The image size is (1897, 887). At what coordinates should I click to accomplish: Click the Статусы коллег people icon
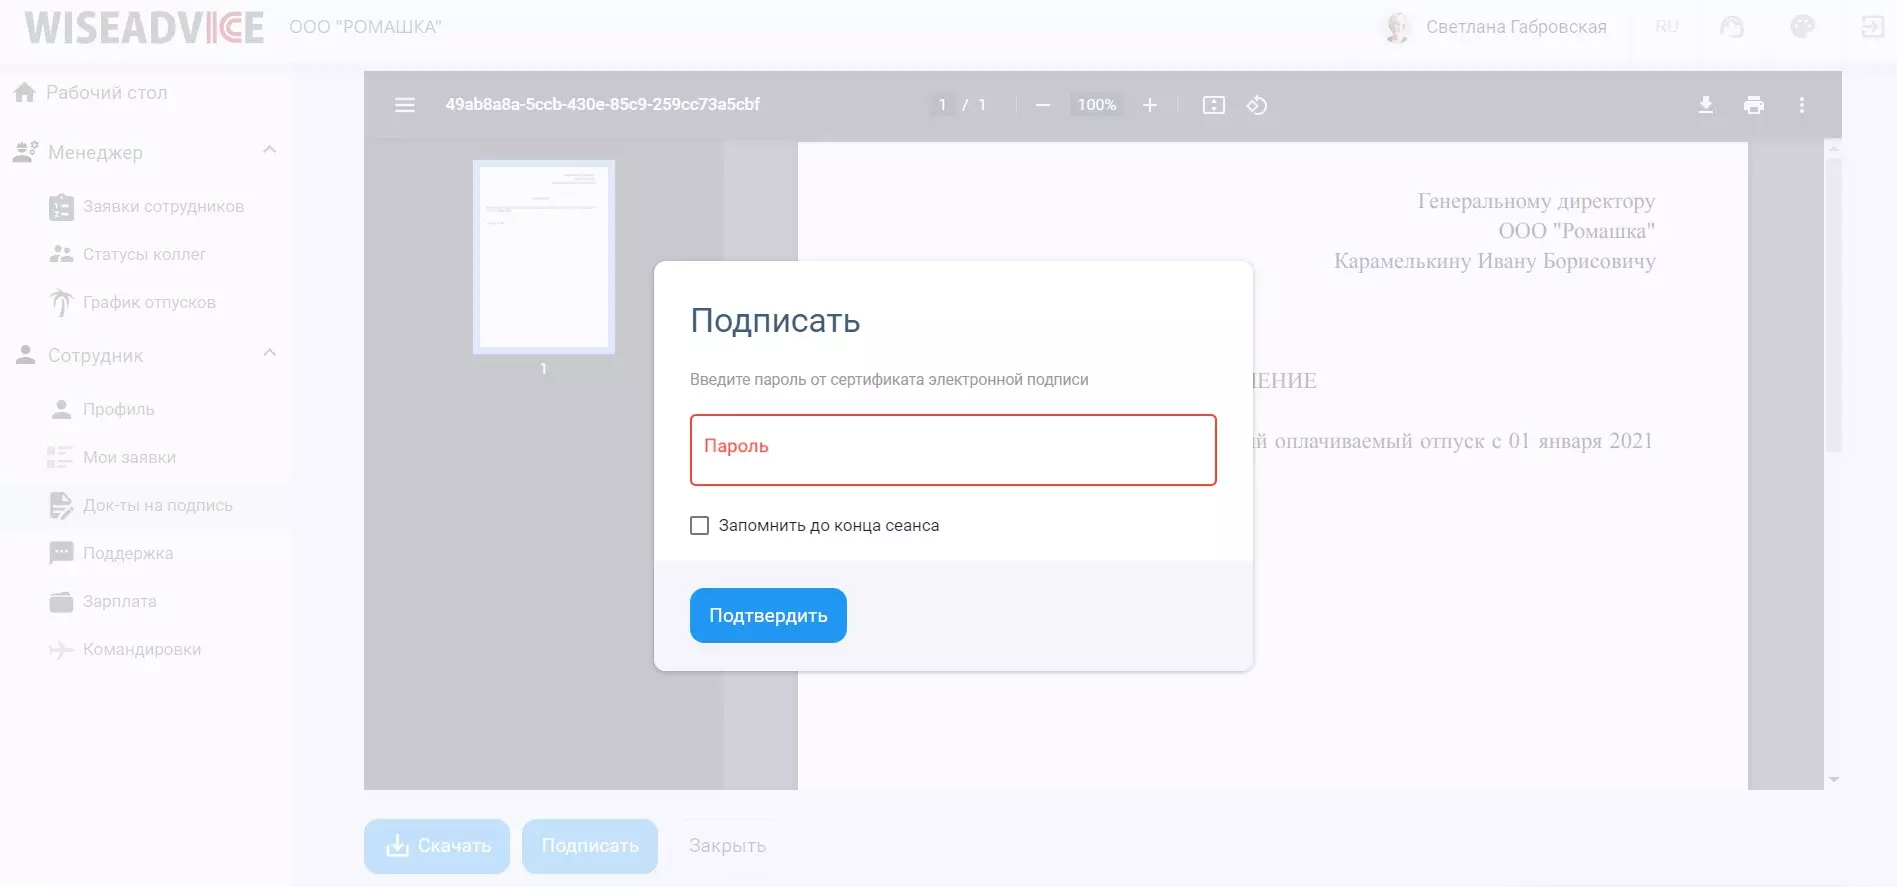click(x=62, y=255)
